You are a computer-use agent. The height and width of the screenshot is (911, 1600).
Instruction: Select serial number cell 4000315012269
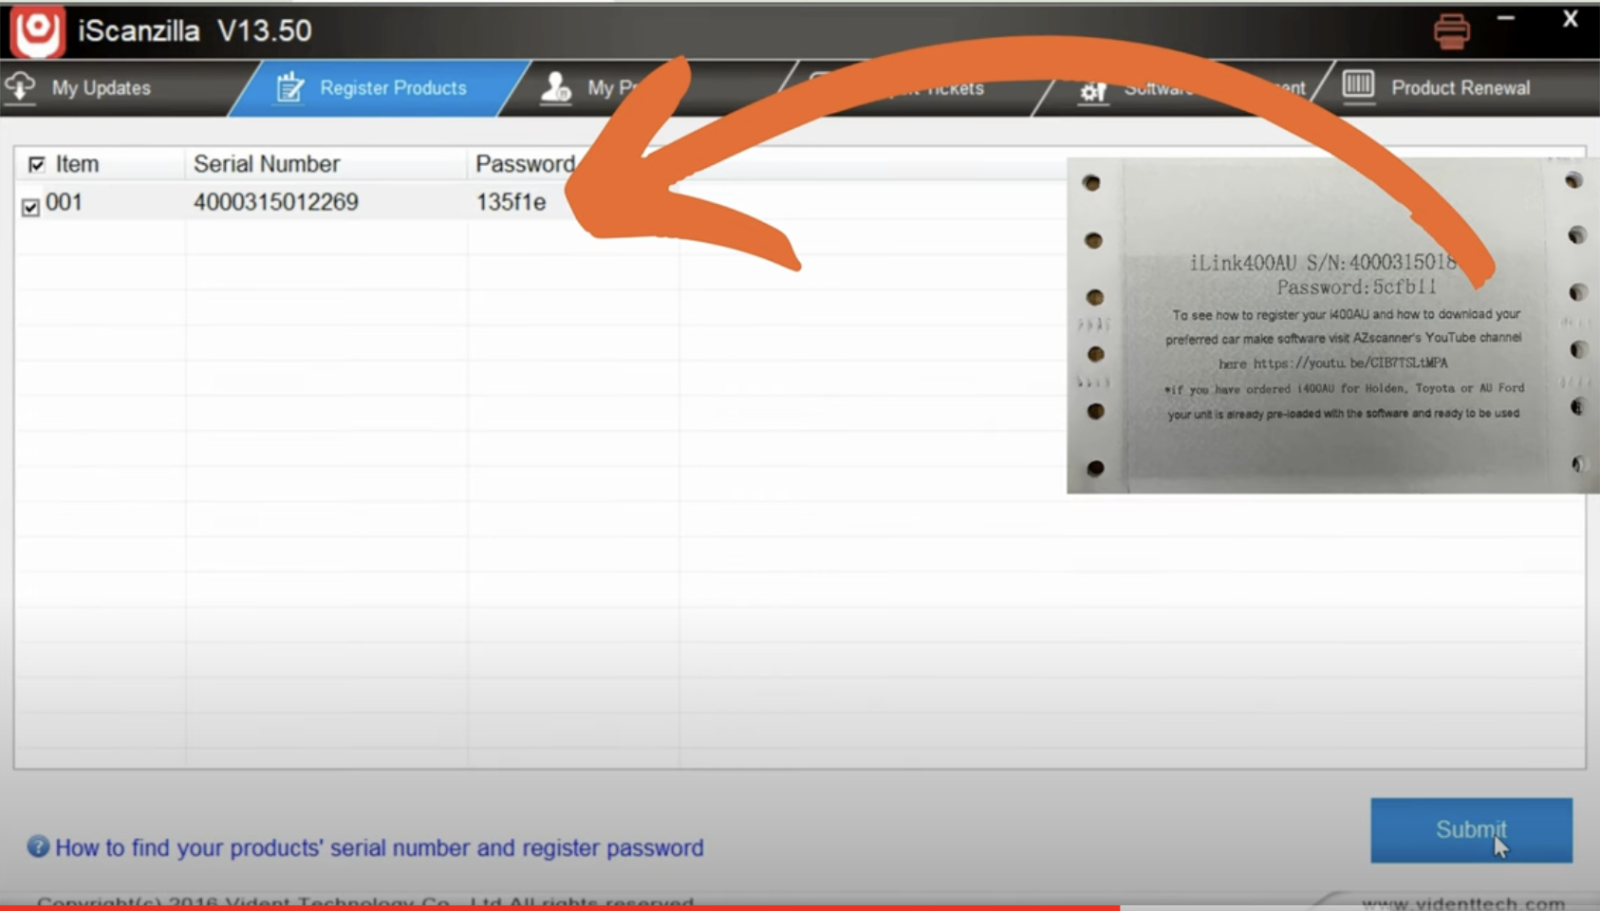click(x=276, y=202)
